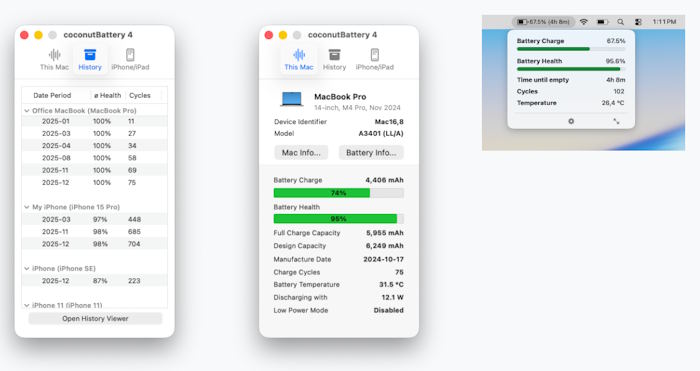The width and height of the screenshot is (700, 371).
Task: Select History tab in the history-table window
Action: tap(90, 59)
